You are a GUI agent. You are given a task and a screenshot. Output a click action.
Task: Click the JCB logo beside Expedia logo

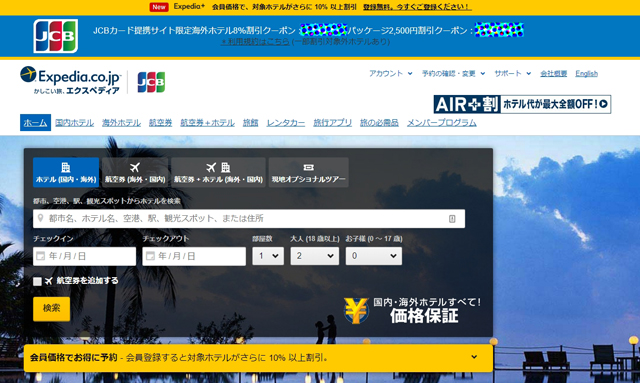tap(151, 82)
